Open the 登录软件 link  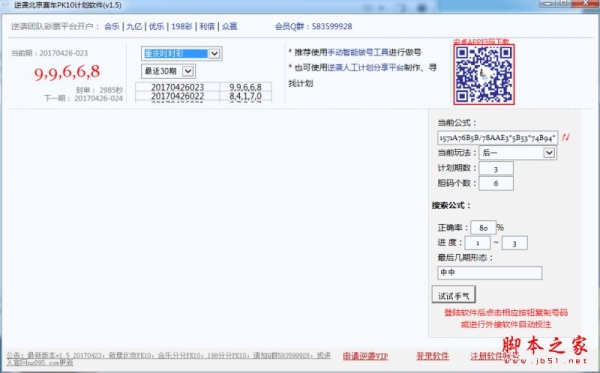click(432, 356)
